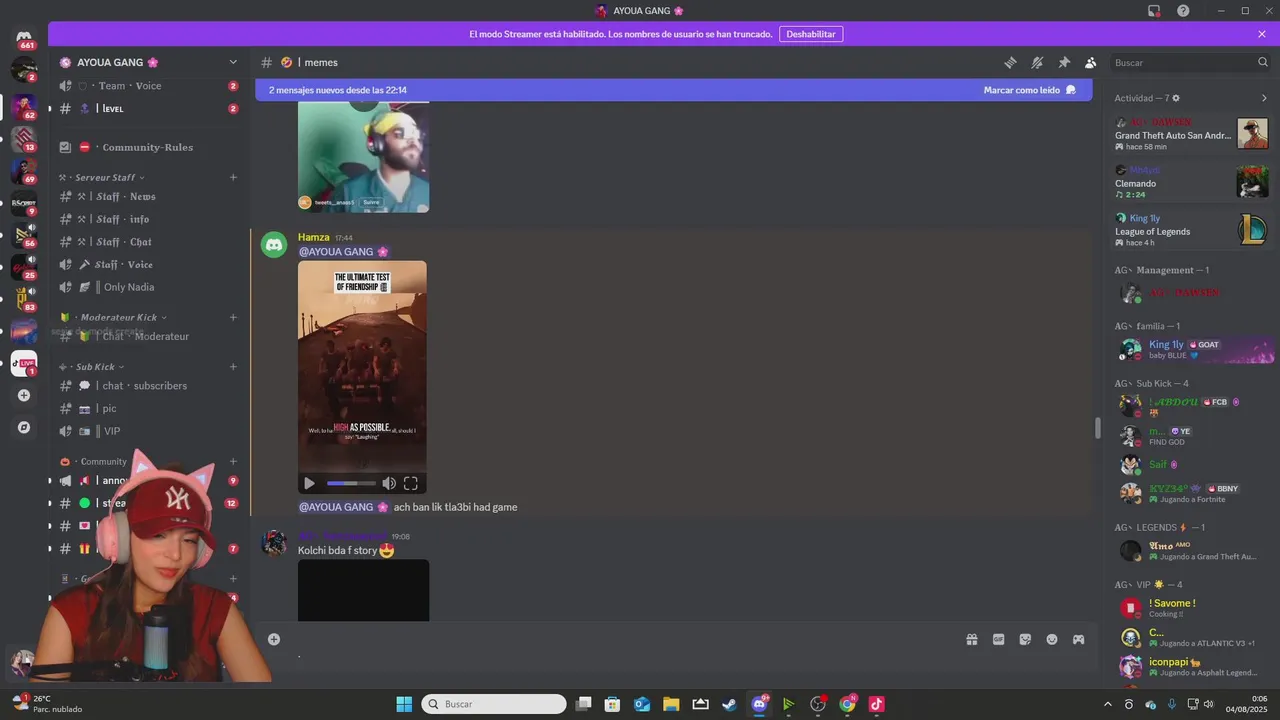Open Direct Messages home icon
The width and height of the screenshot is (1280, 720).
tap(24, 38)
